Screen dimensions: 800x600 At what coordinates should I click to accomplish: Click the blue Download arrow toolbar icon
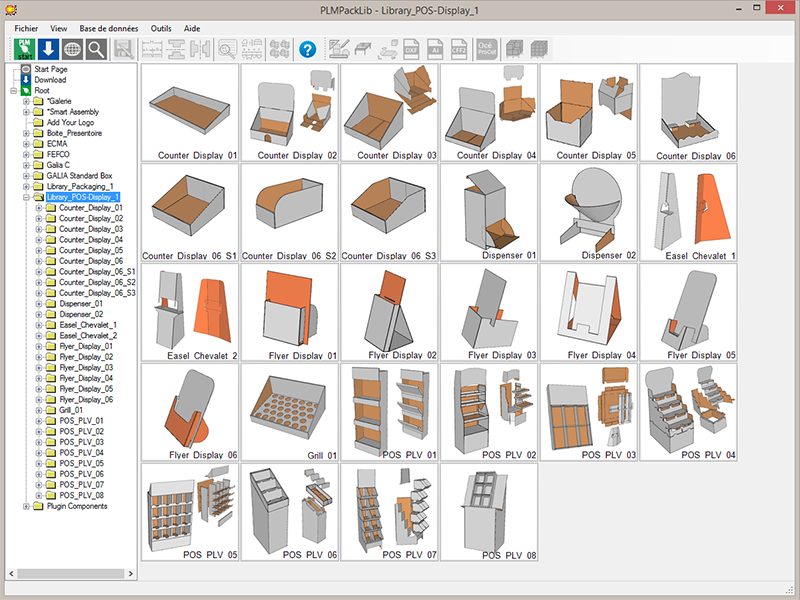(x=48, y=48)
